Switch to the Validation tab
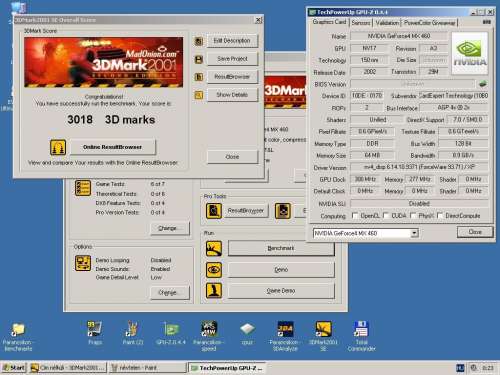The image size is (500, 375). pyautogui.click(x=387, y=23)
